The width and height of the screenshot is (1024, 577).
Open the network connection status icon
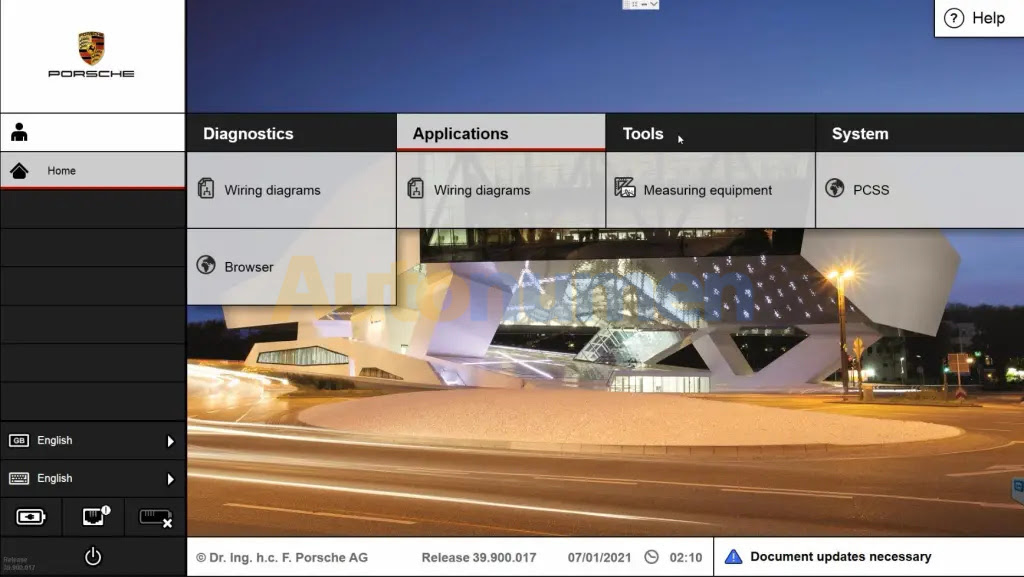point(94,517)
